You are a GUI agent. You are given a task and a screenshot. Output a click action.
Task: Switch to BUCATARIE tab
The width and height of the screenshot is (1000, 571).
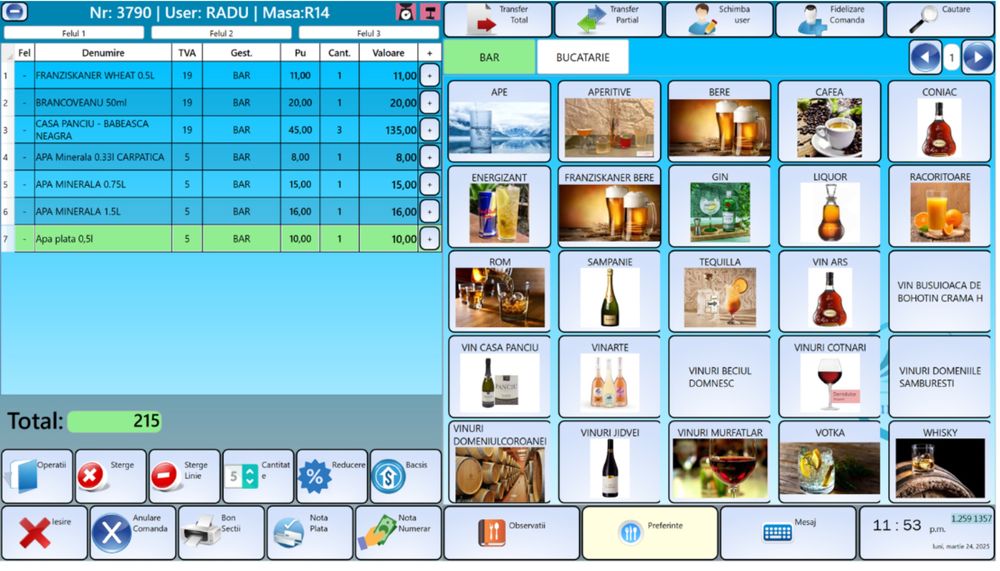582,57
